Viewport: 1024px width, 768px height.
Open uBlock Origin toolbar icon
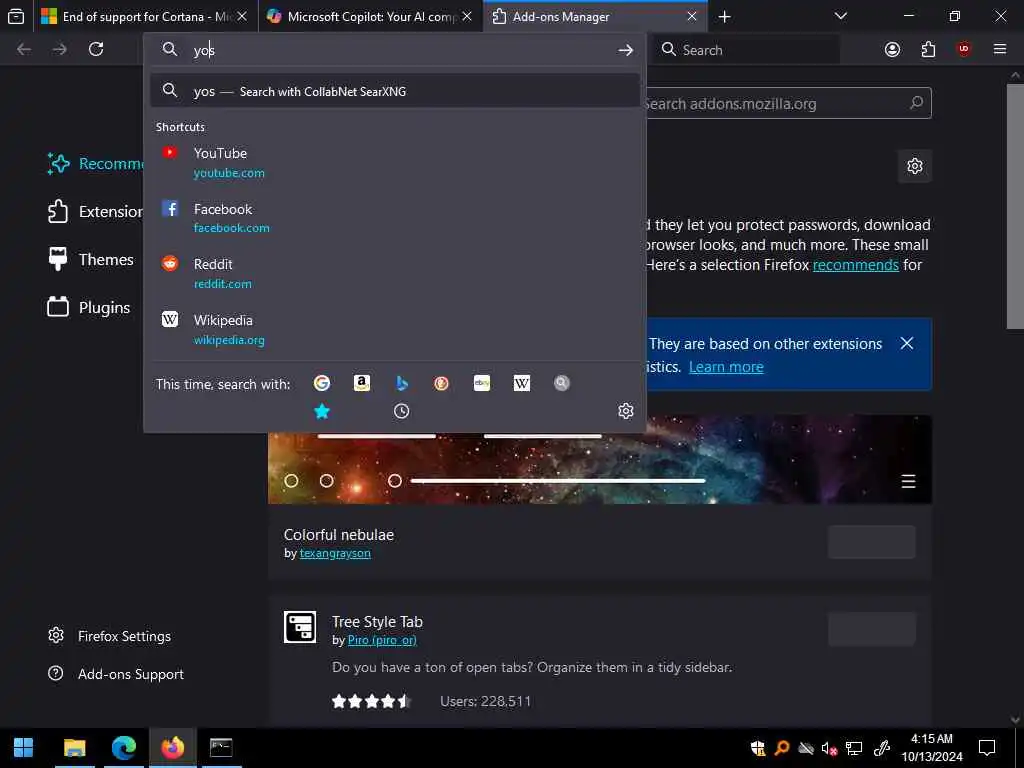(963, 49)
